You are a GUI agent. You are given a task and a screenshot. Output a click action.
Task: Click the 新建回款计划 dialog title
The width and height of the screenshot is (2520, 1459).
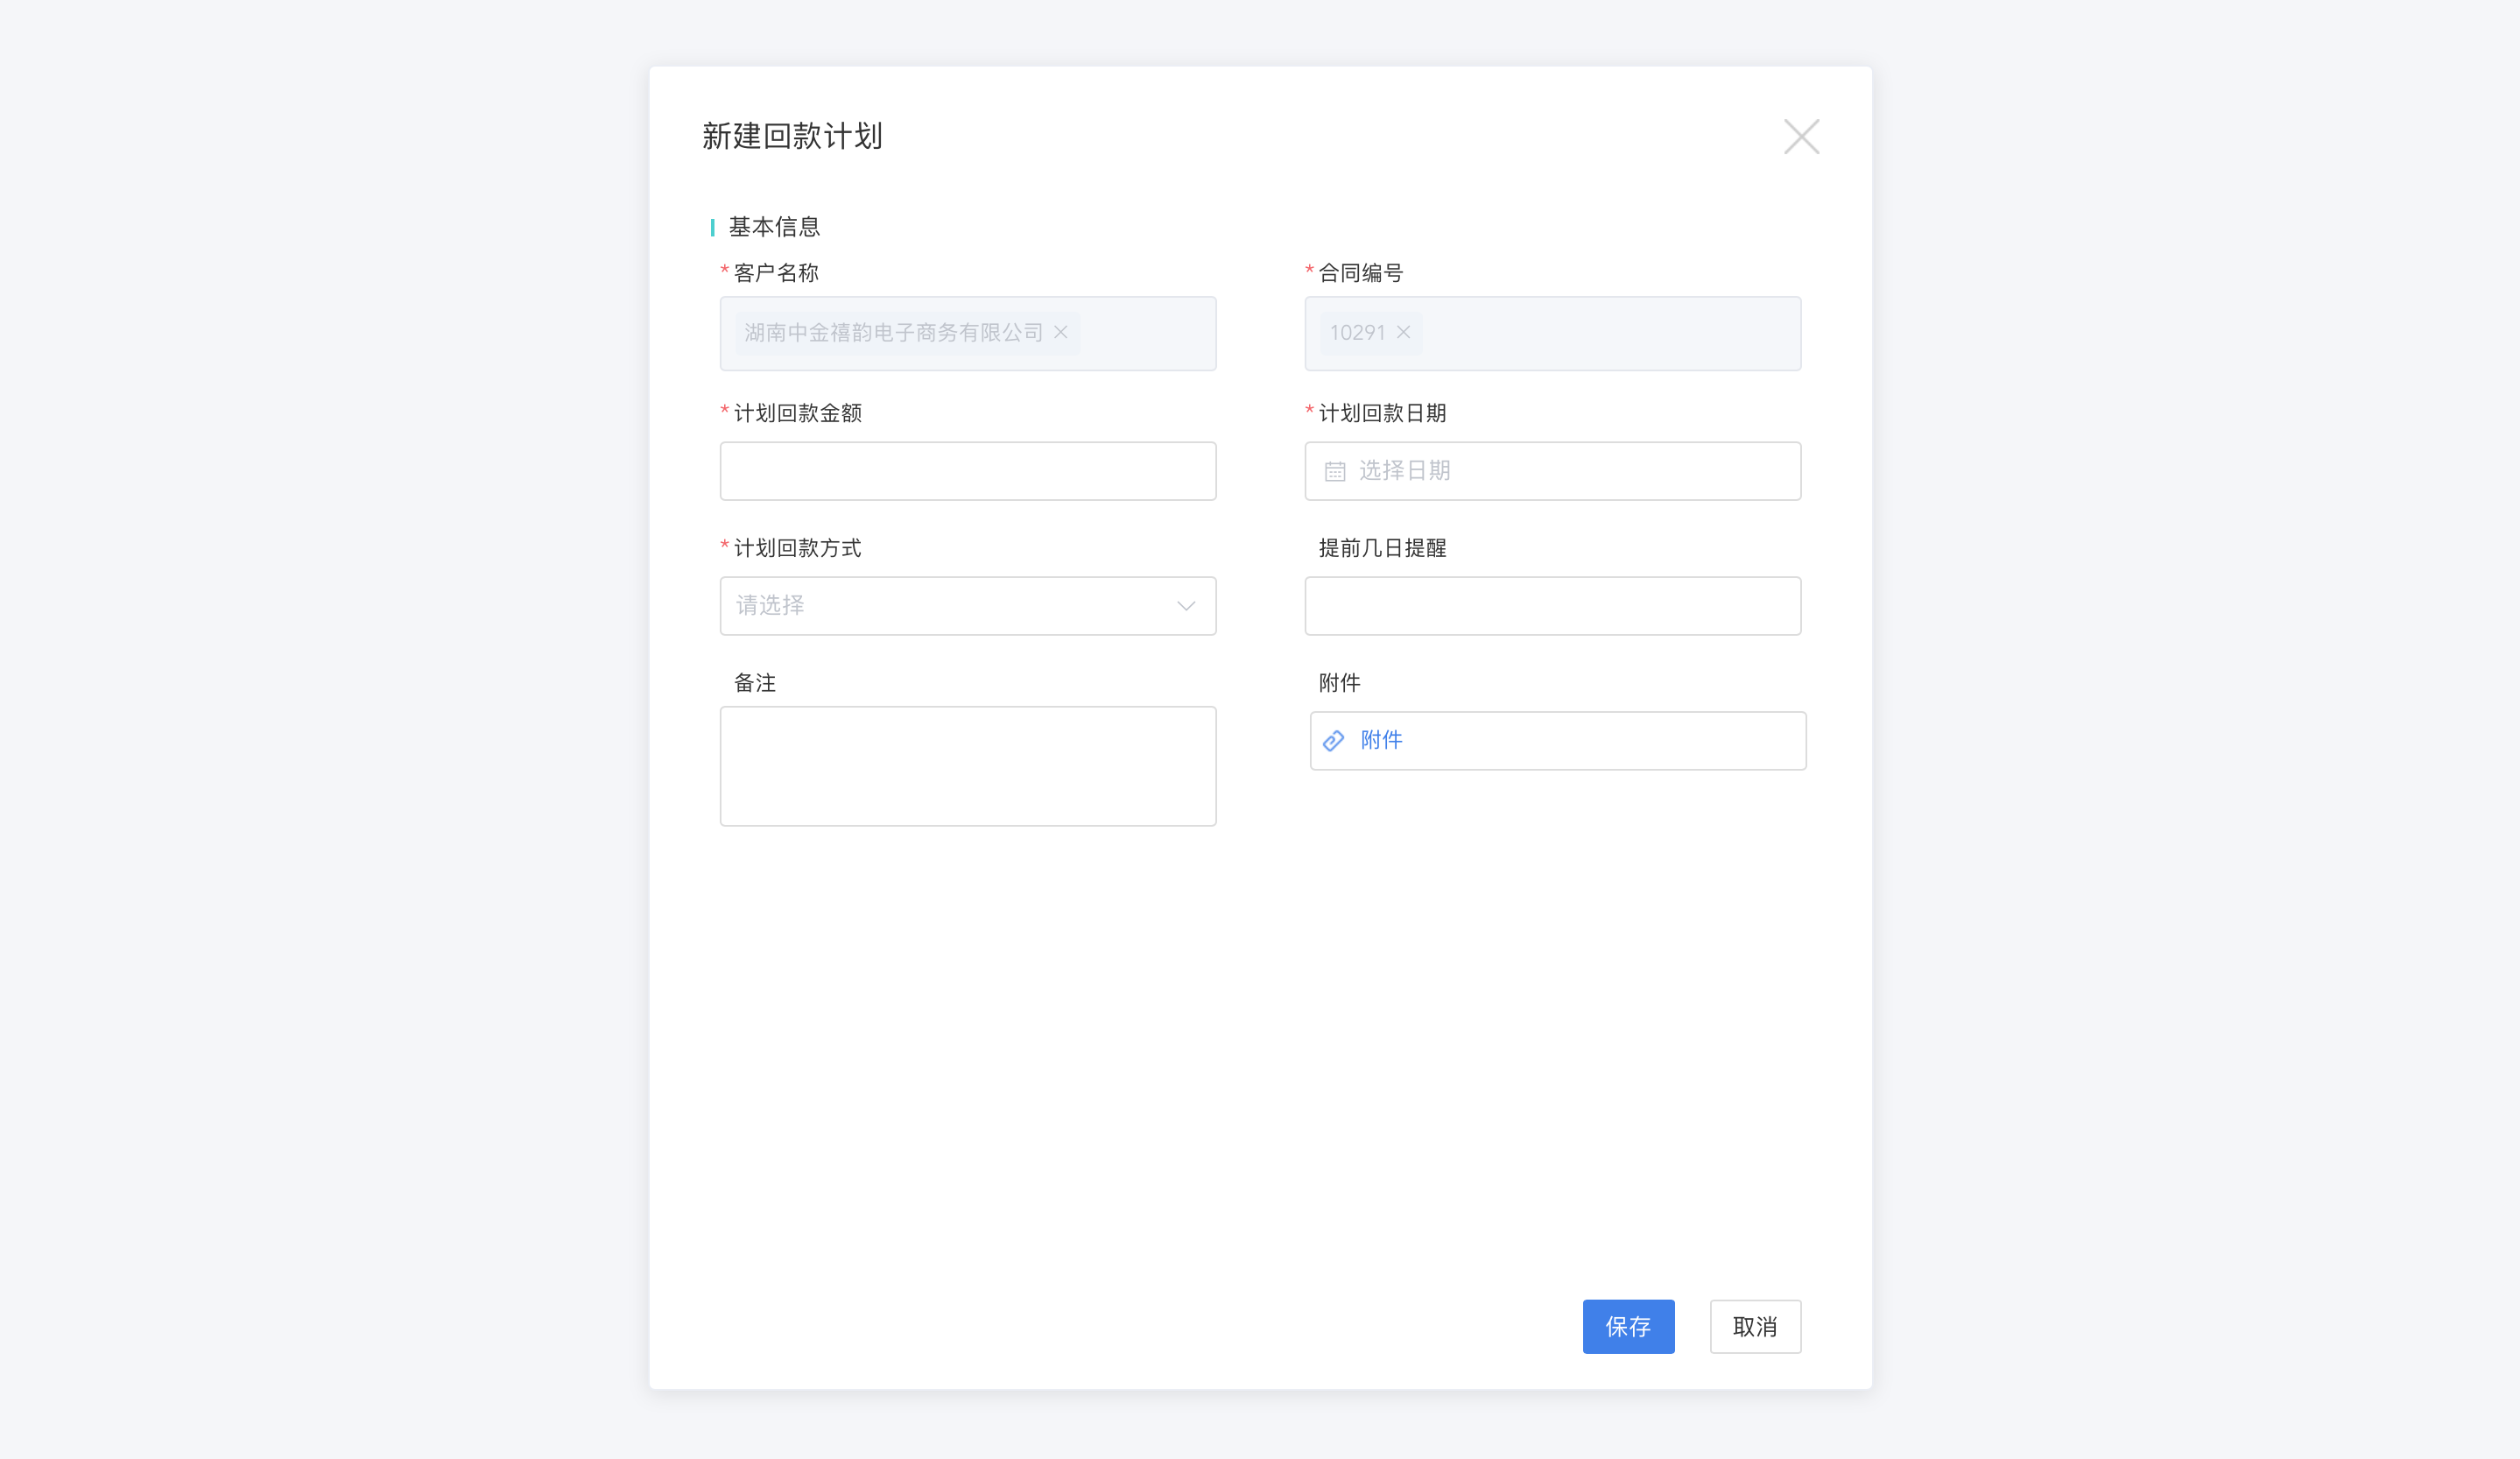792,136
